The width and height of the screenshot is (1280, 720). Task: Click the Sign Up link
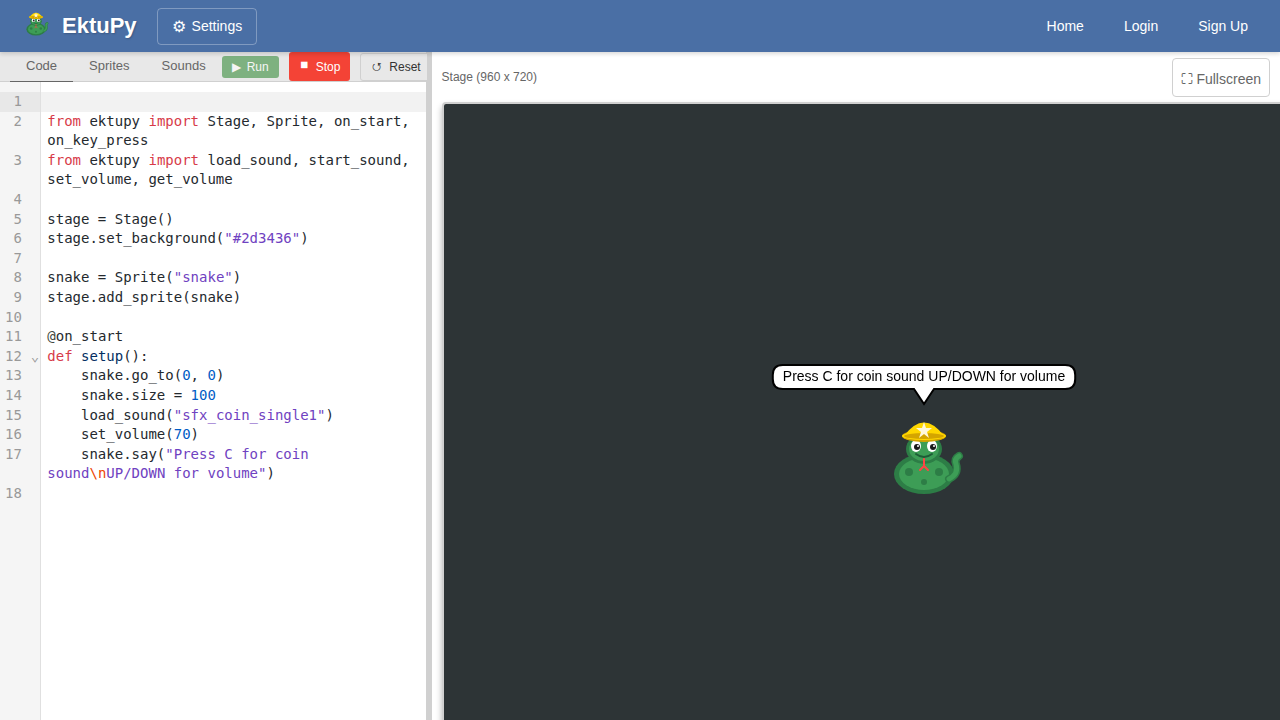1222,26
